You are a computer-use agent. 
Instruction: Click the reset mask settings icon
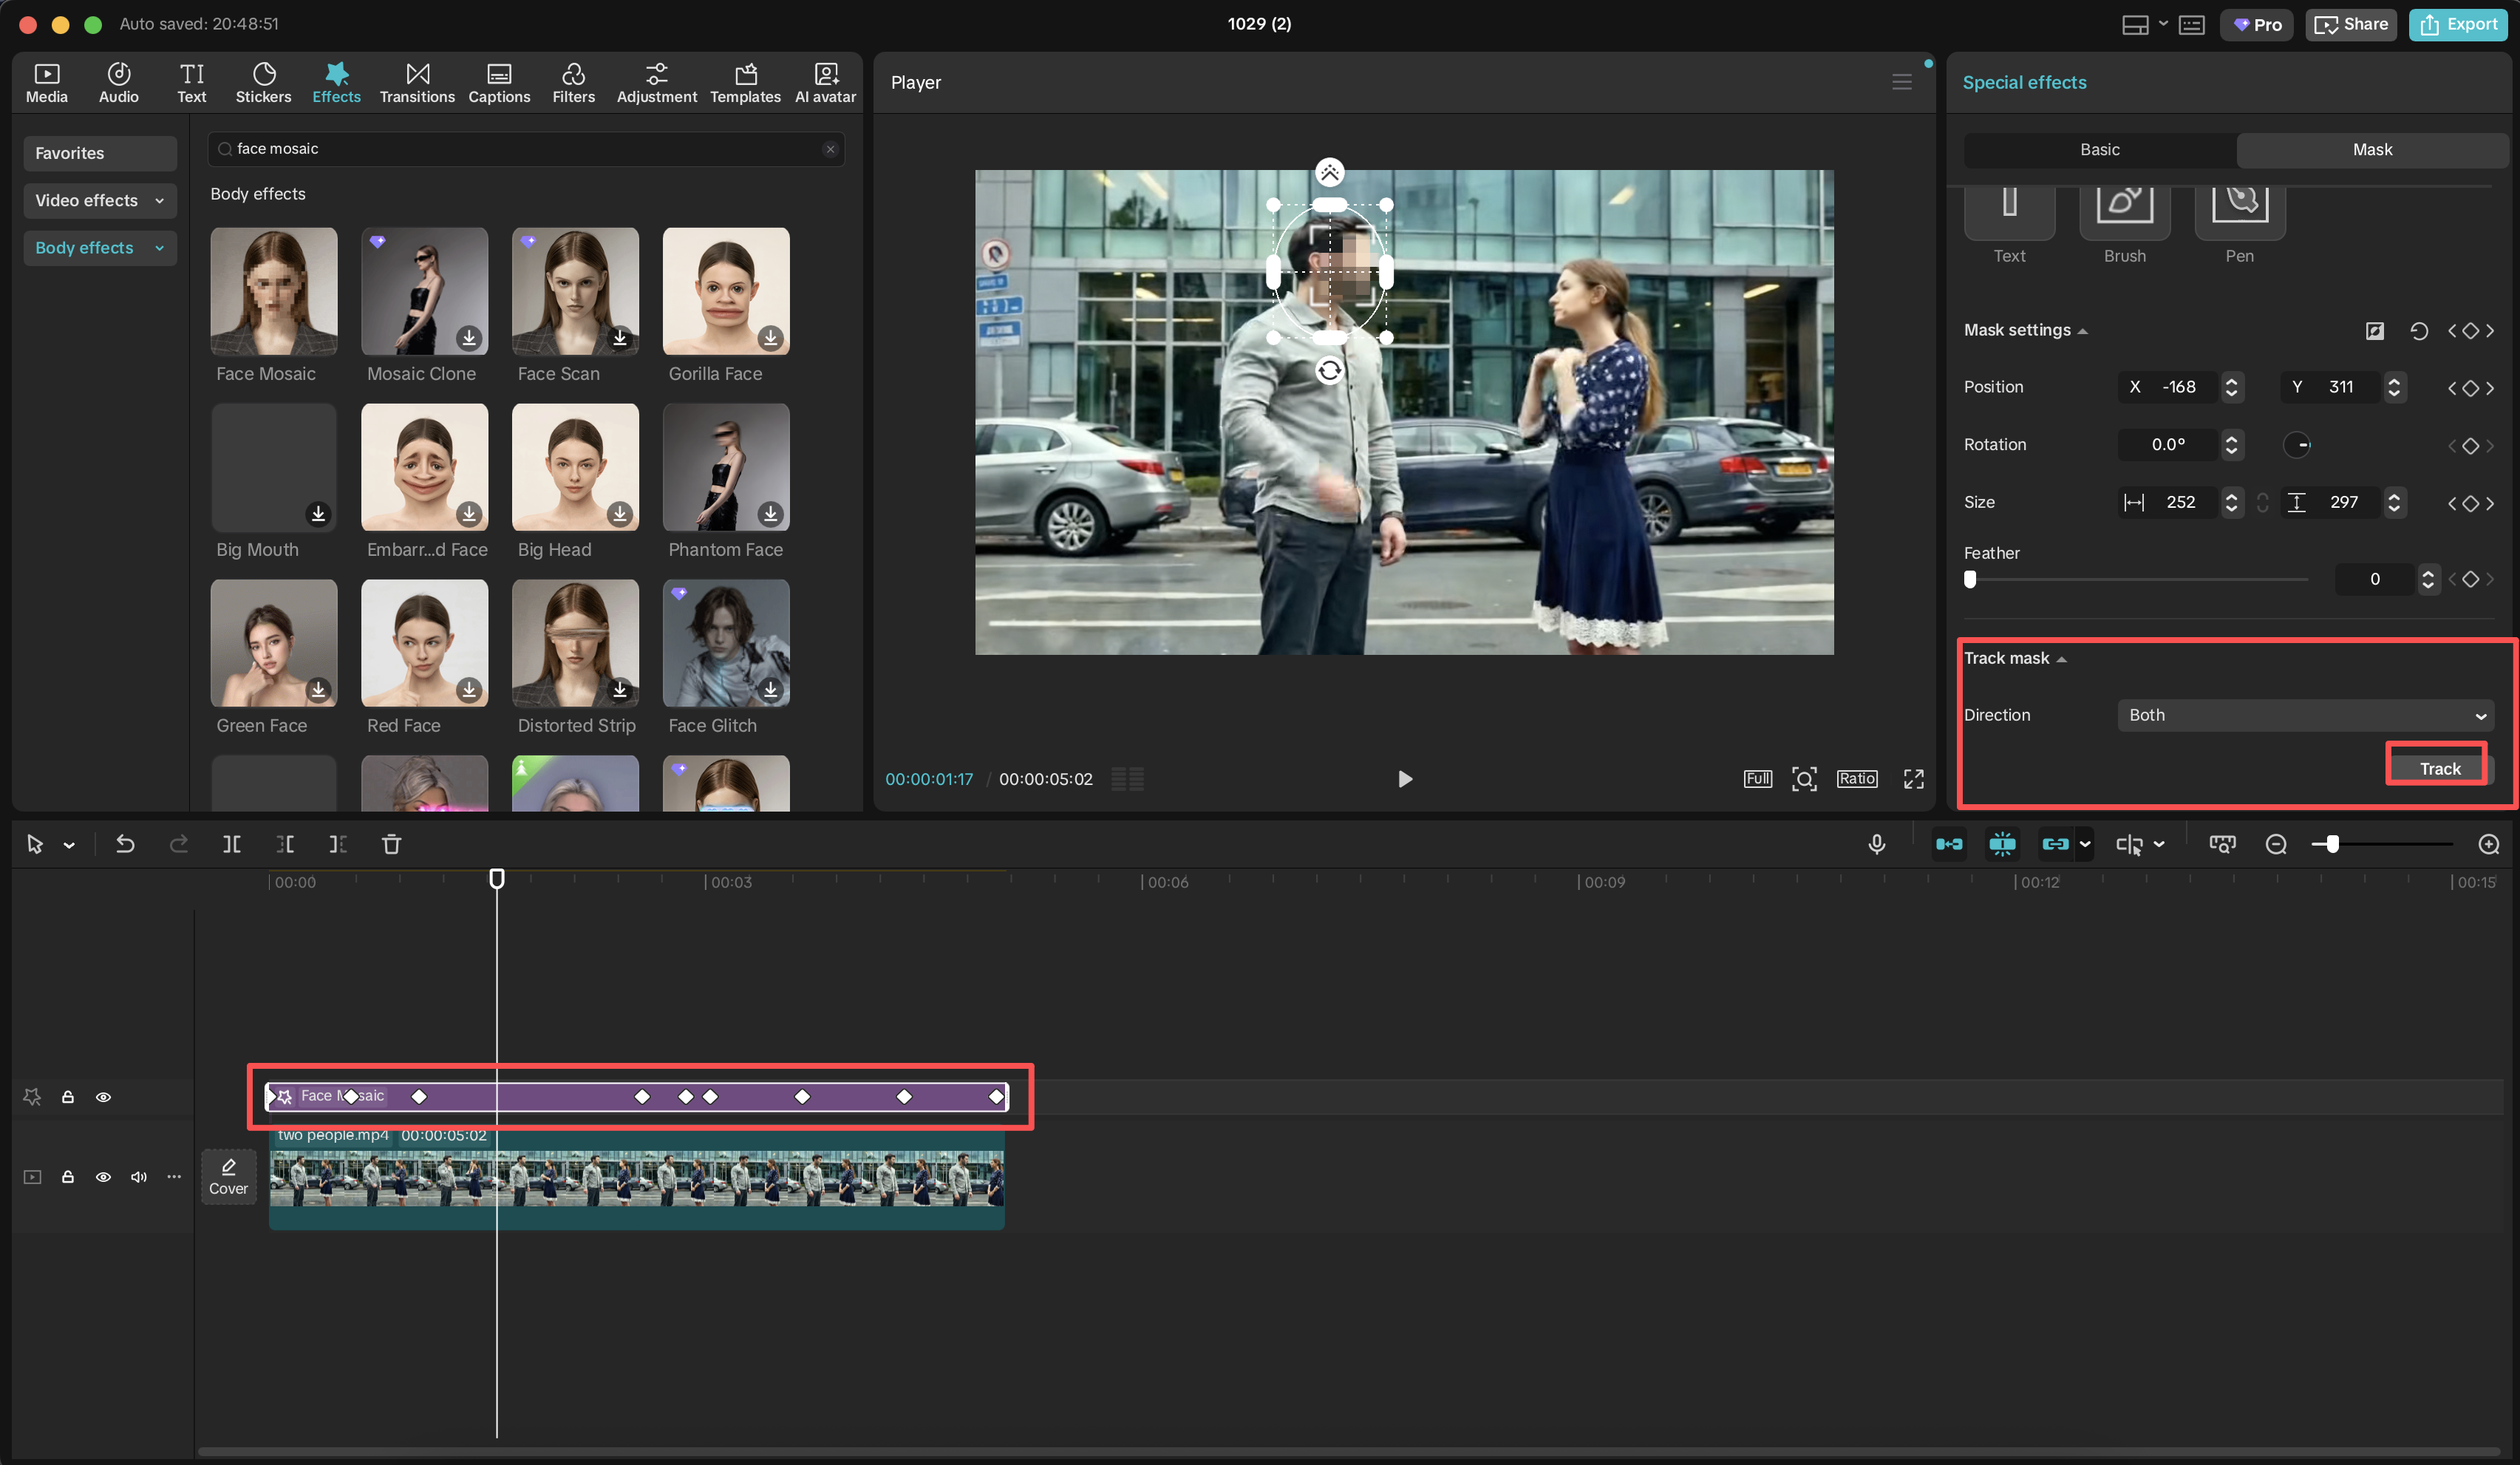pyautogui.click(x=2418, y=331)
